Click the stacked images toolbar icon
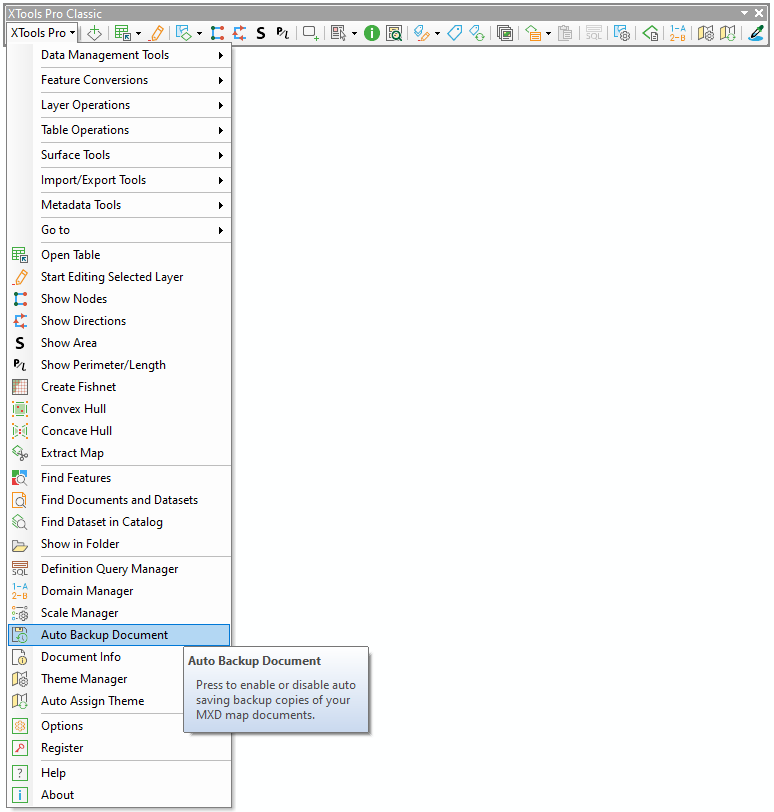The height and width of the screenshot is (812, 774). [x=505, y=33]
